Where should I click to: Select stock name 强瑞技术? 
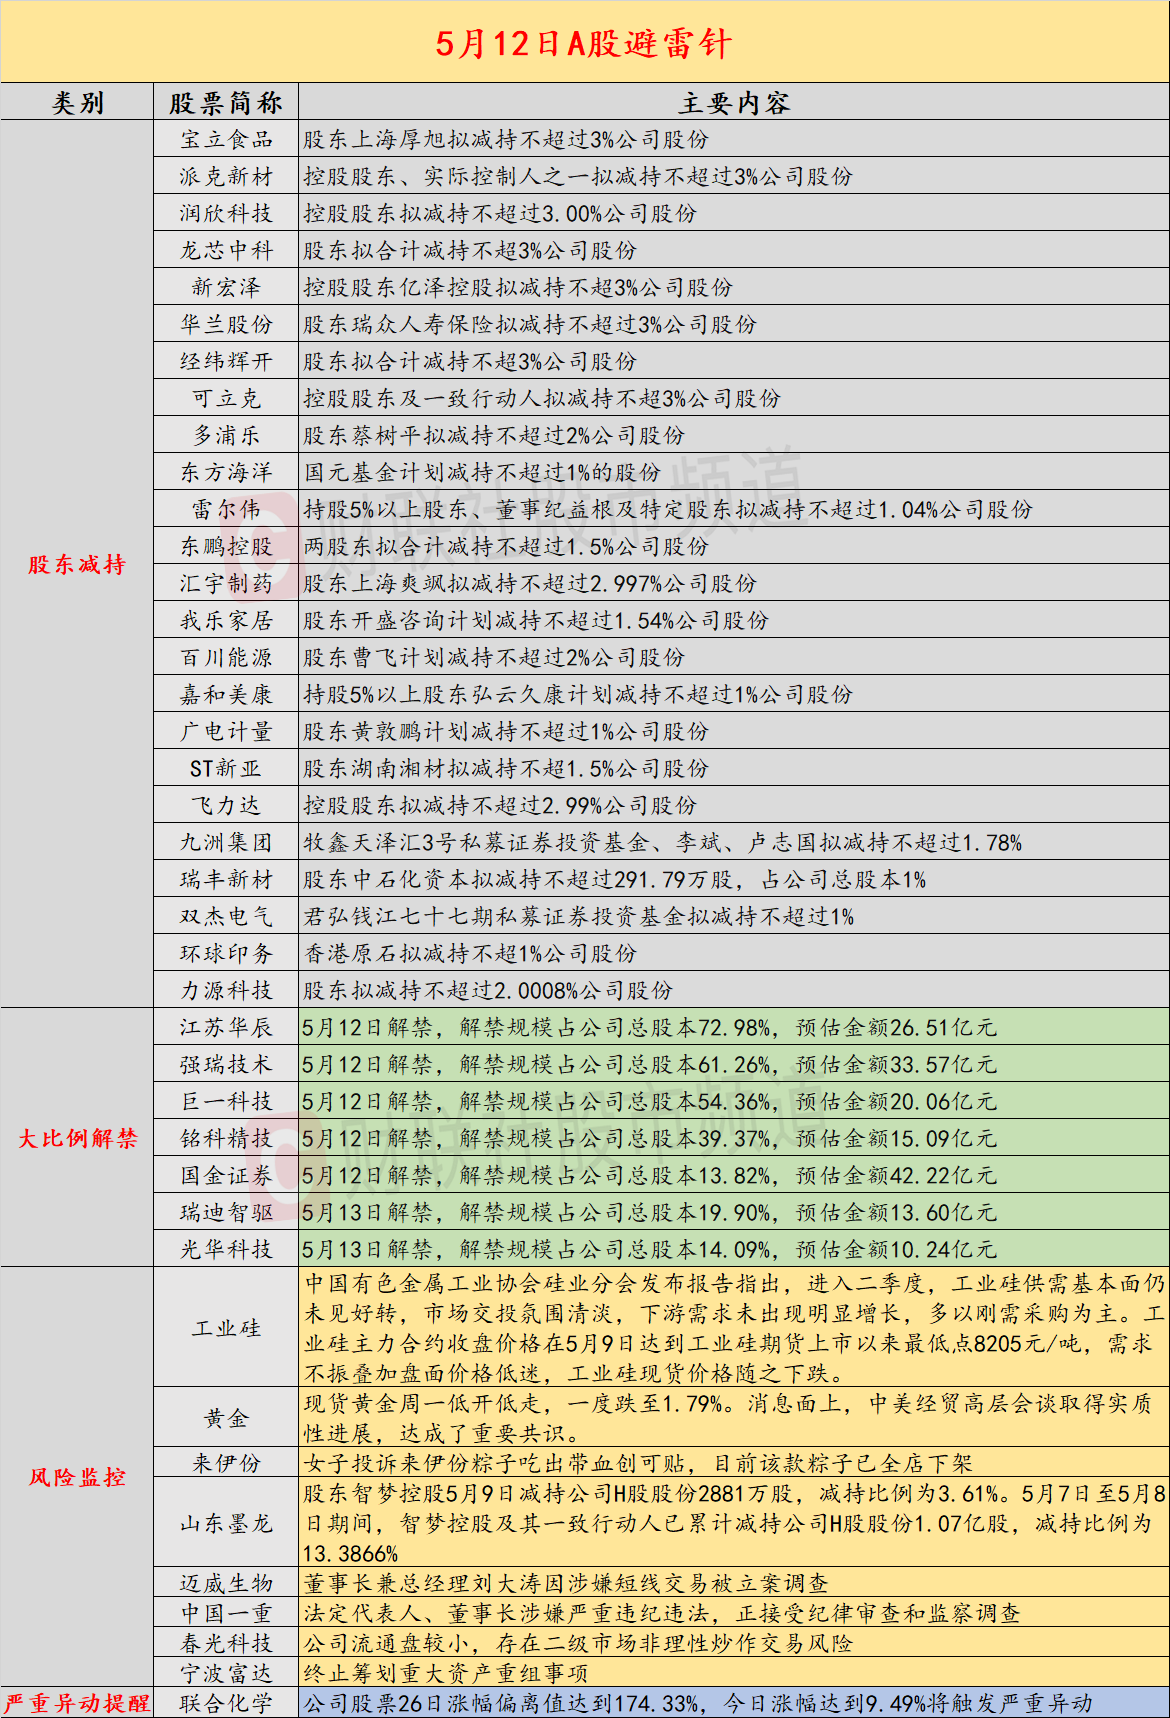tap(226, 1064)
